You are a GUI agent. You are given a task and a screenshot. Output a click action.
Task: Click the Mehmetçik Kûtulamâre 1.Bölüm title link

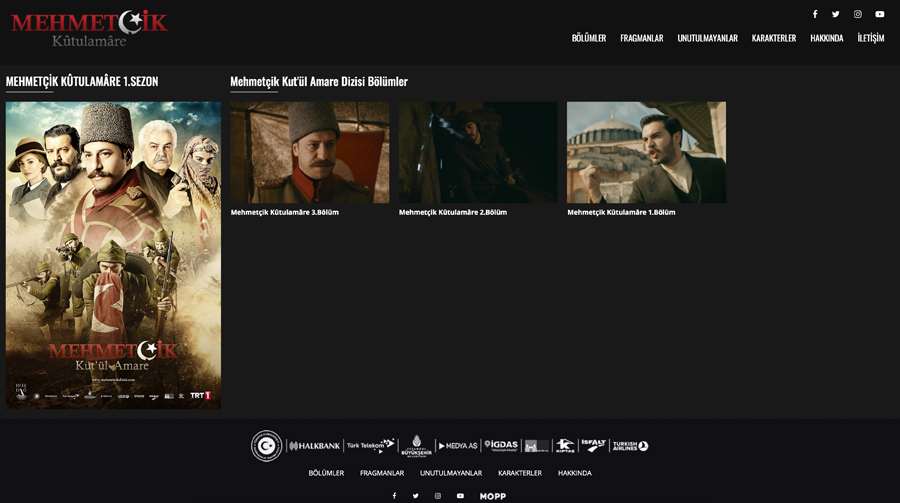coord(621,212)
